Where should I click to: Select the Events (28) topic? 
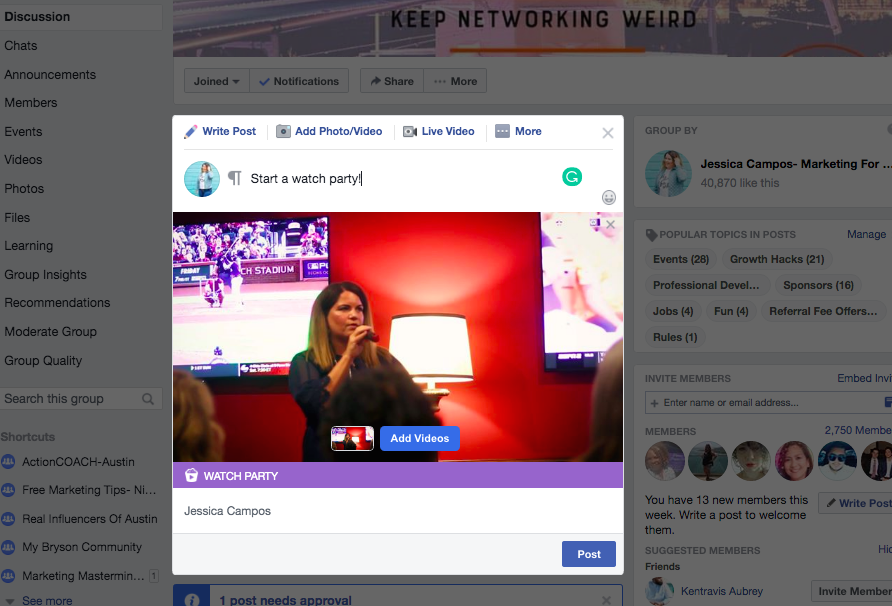click(x=681, y=259)
